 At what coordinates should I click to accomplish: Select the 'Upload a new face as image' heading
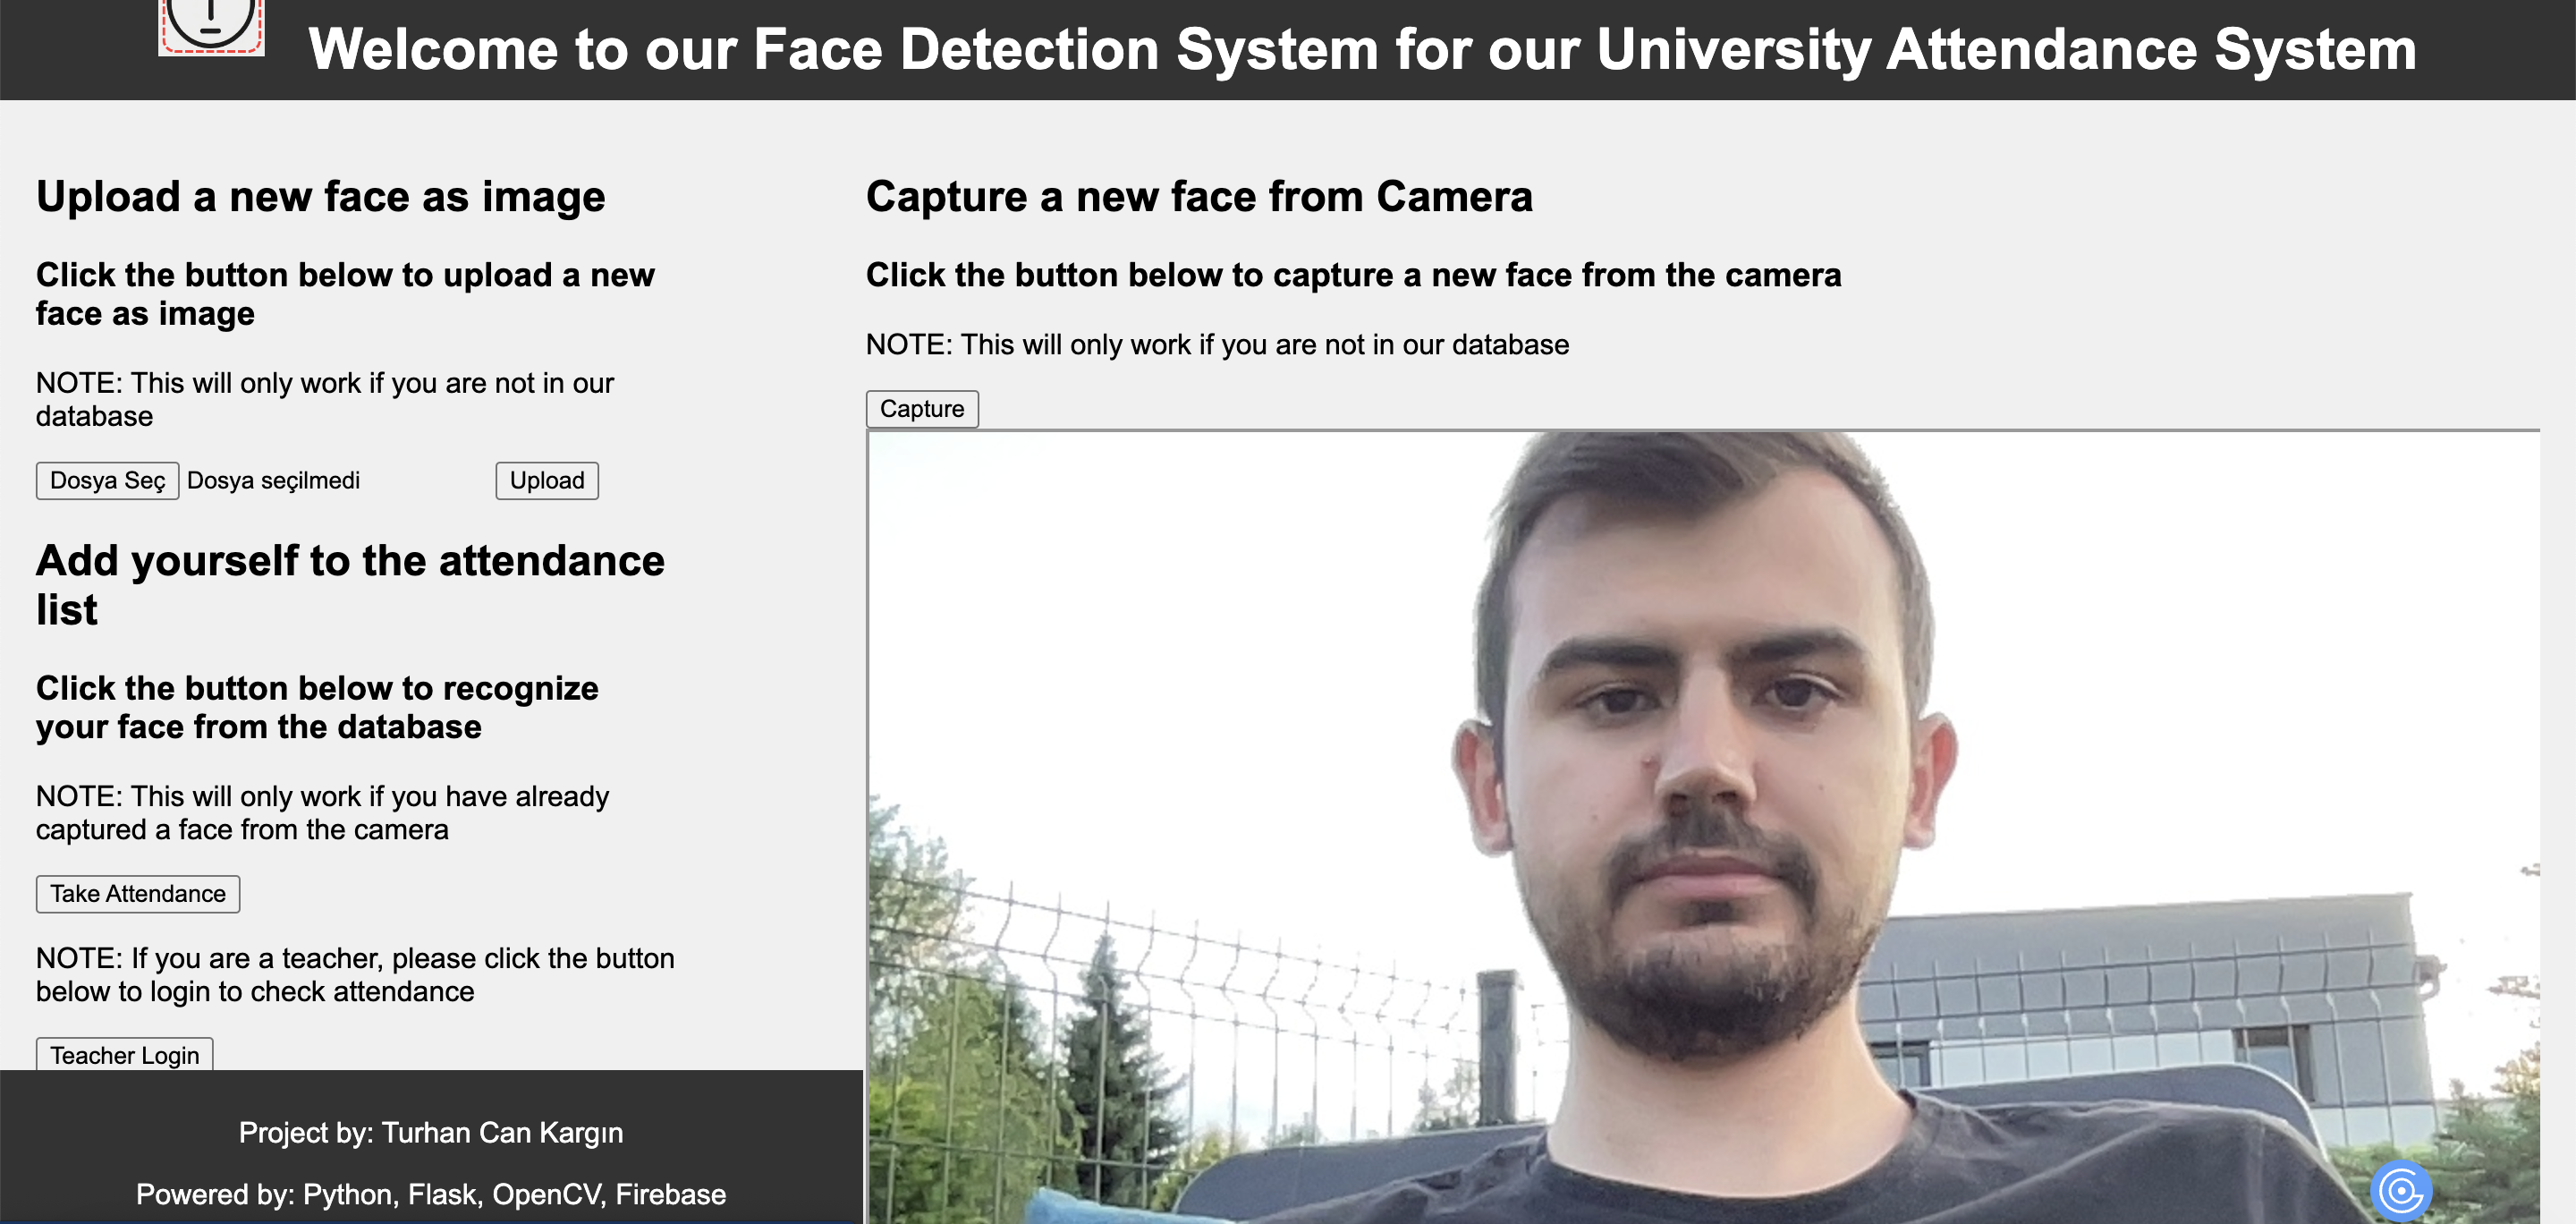320,196
